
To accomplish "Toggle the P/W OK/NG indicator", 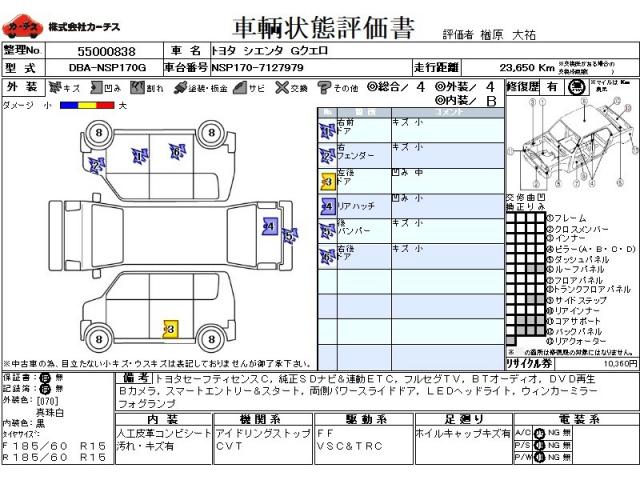I will pyautogui.click(x=540, y=458).
